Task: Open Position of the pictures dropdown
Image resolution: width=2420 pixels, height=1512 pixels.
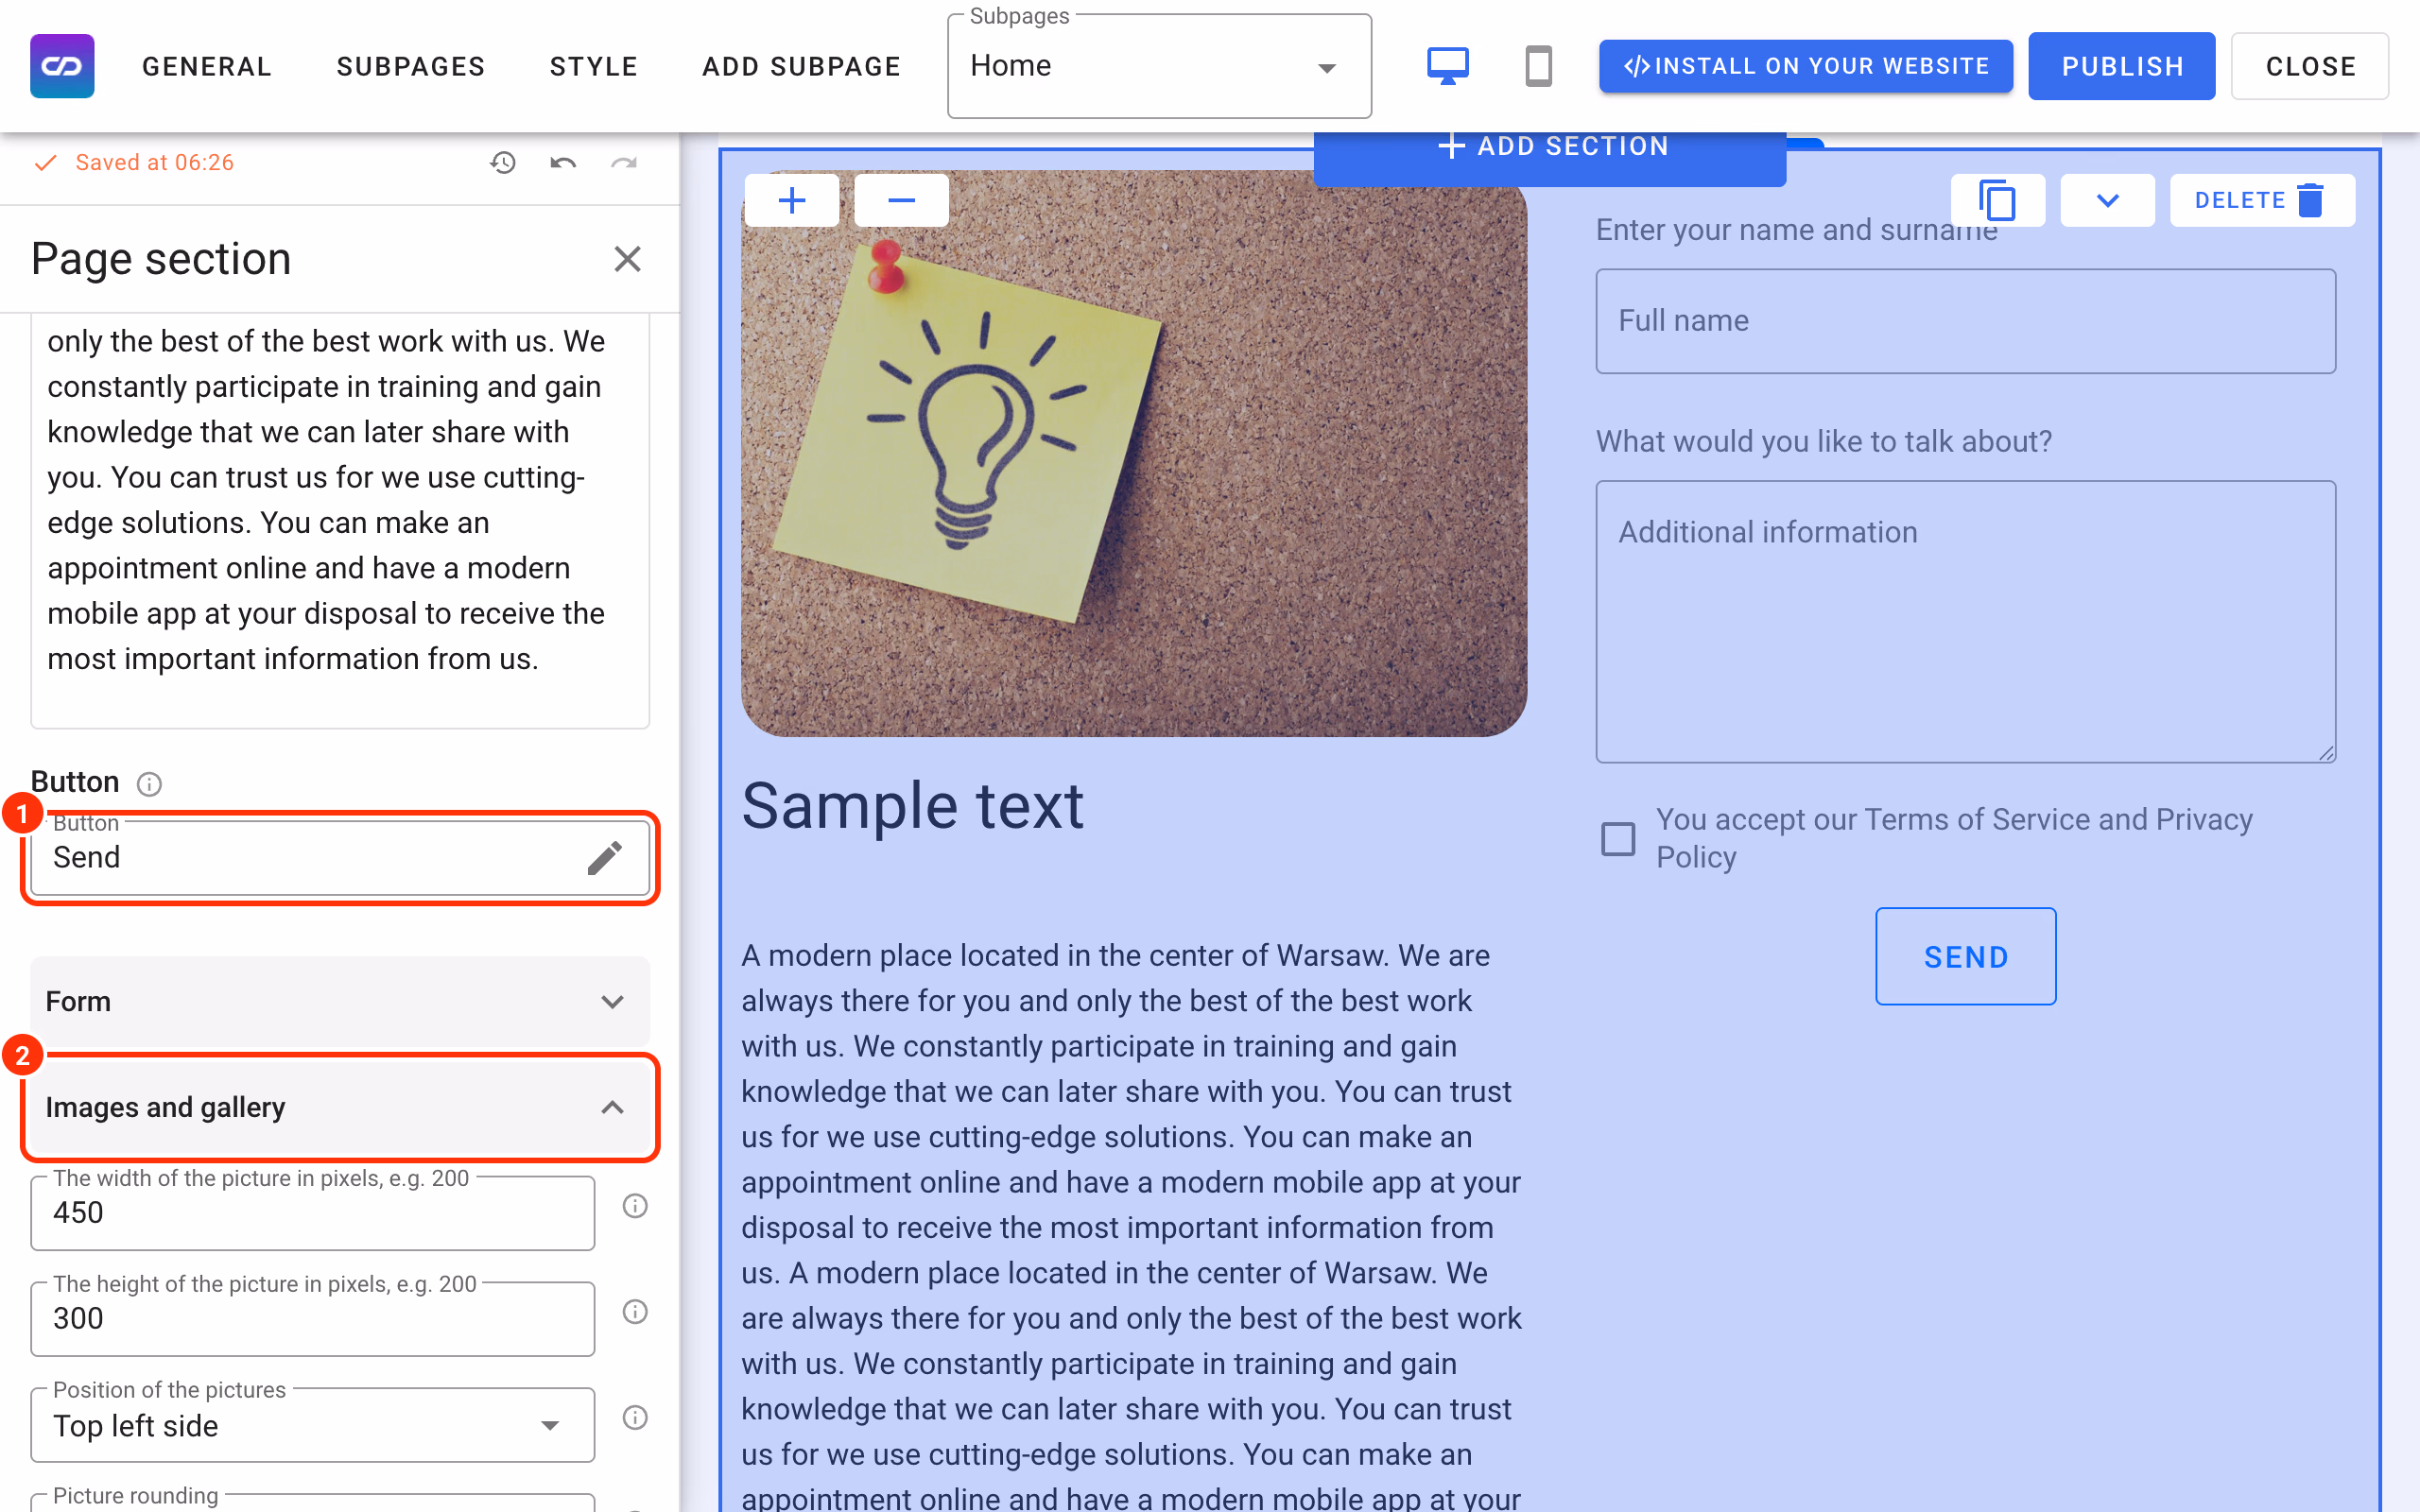Action: coord(312,1425)
